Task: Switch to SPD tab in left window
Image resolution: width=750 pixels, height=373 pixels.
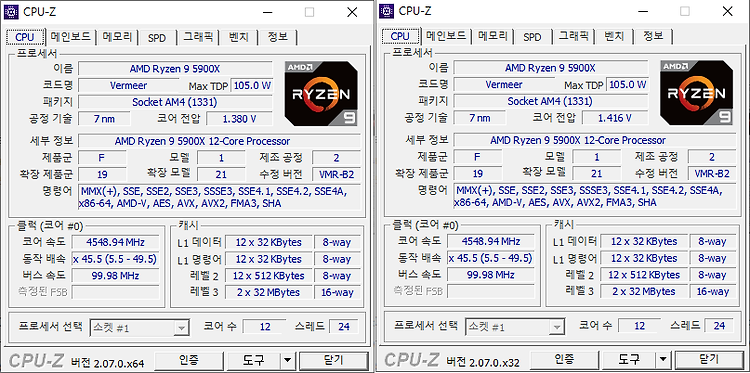Action: click(156, 37)
